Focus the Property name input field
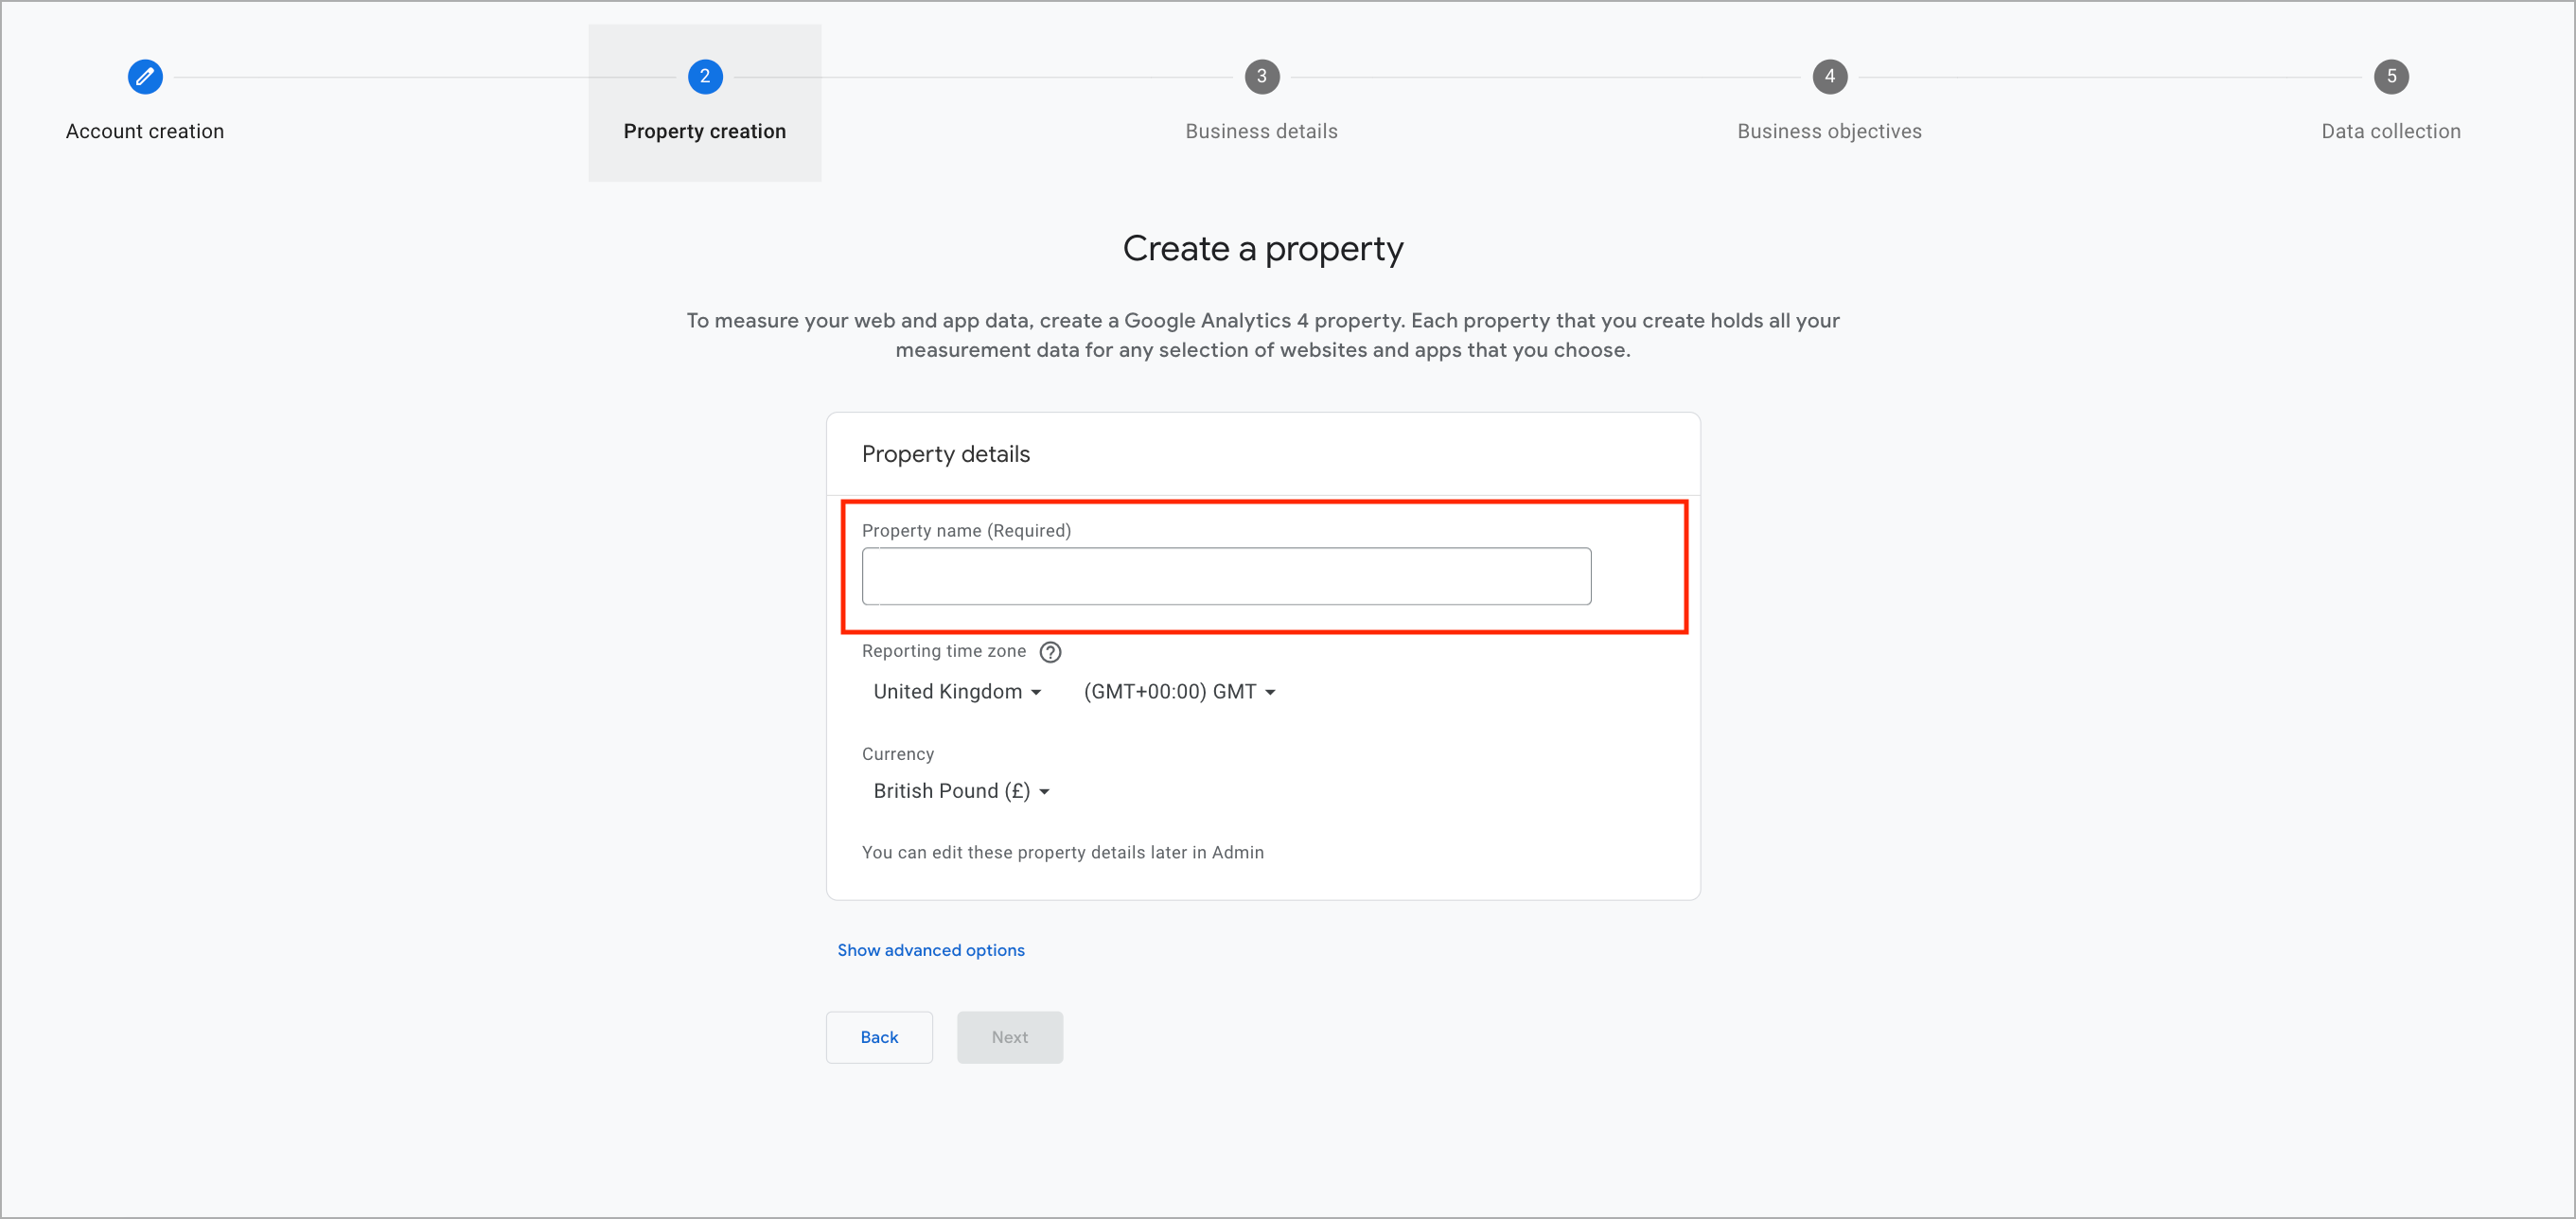This screenshot has height=1219, width=2576. click(1226, 576)
